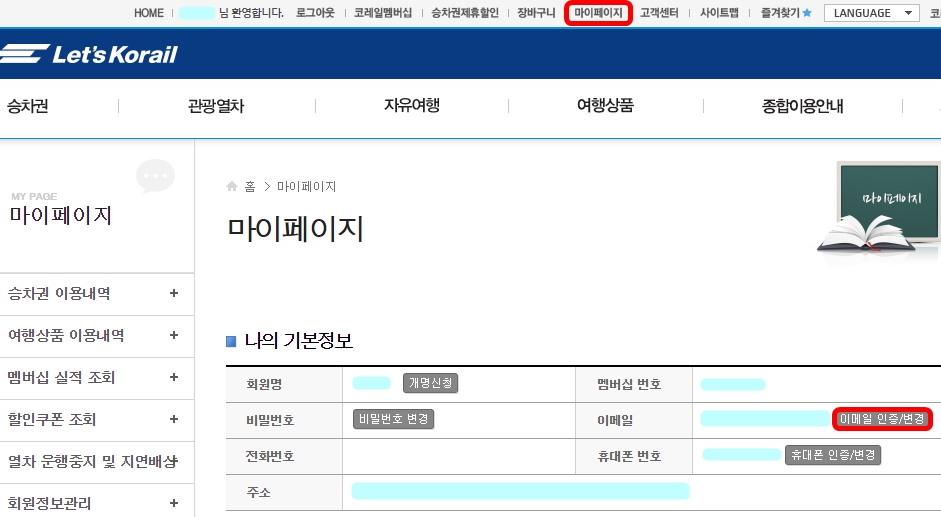Open the 코레일멤버십 link
The width and height of the screenshot is (941, 517).
tap(383, 13)
